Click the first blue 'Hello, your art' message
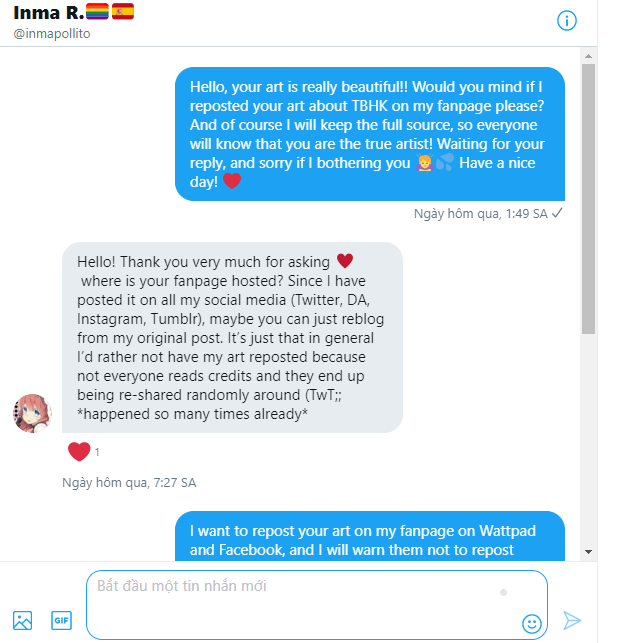The height and width of the screenshot is (643, 628). pyautogui.click(x=370, y=134)
